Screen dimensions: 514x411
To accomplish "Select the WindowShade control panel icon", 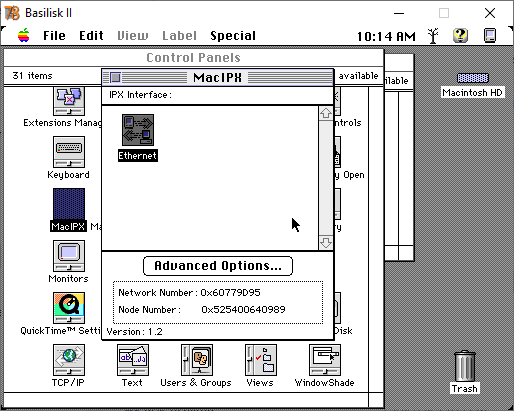I will (325, 360).
